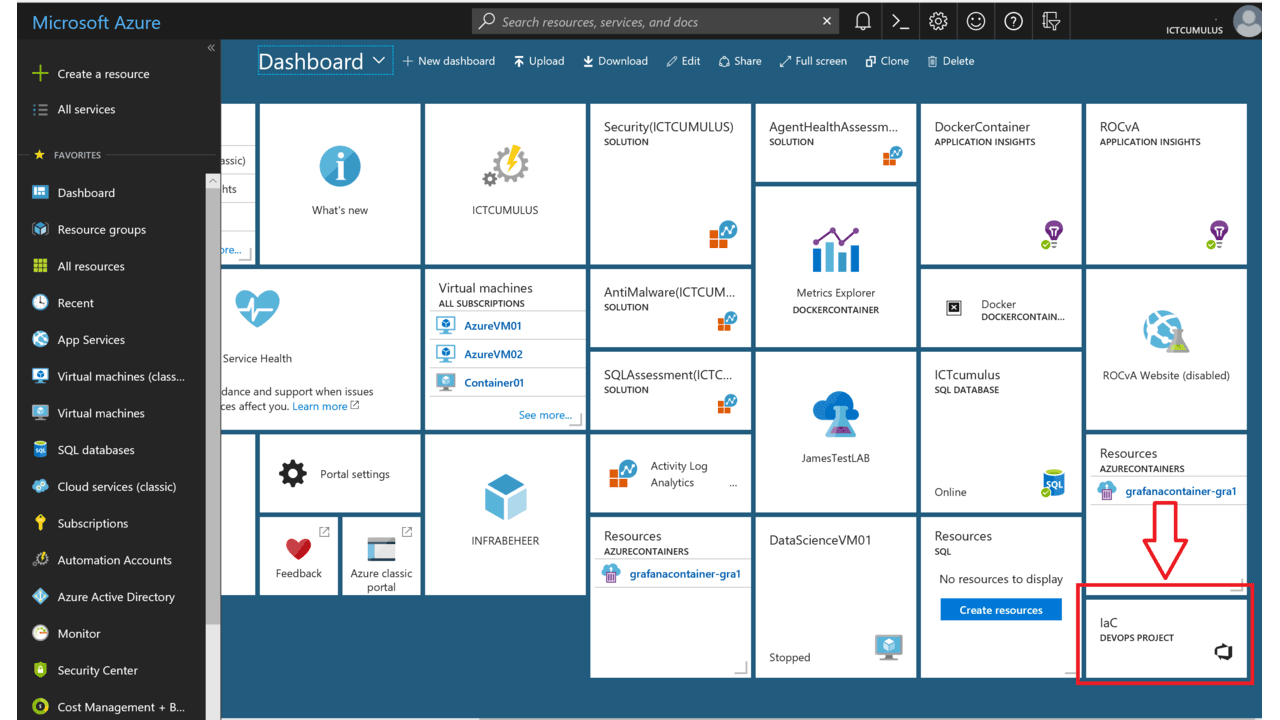Collapse the left navigation menu chevron
This screenshot has height=720, width=1280.
click(x=211, y=48)
